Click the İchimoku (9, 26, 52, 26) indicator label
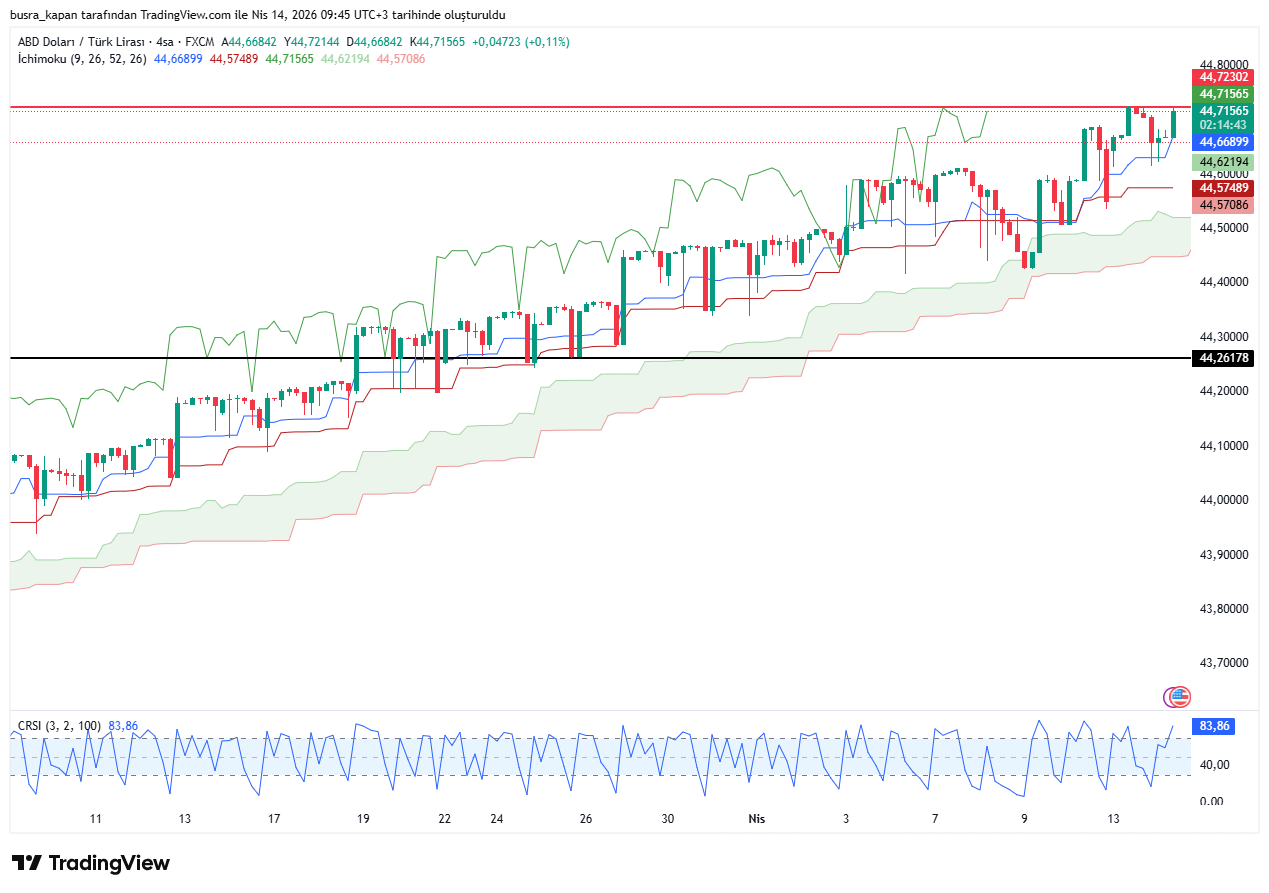 coord(82,59)
